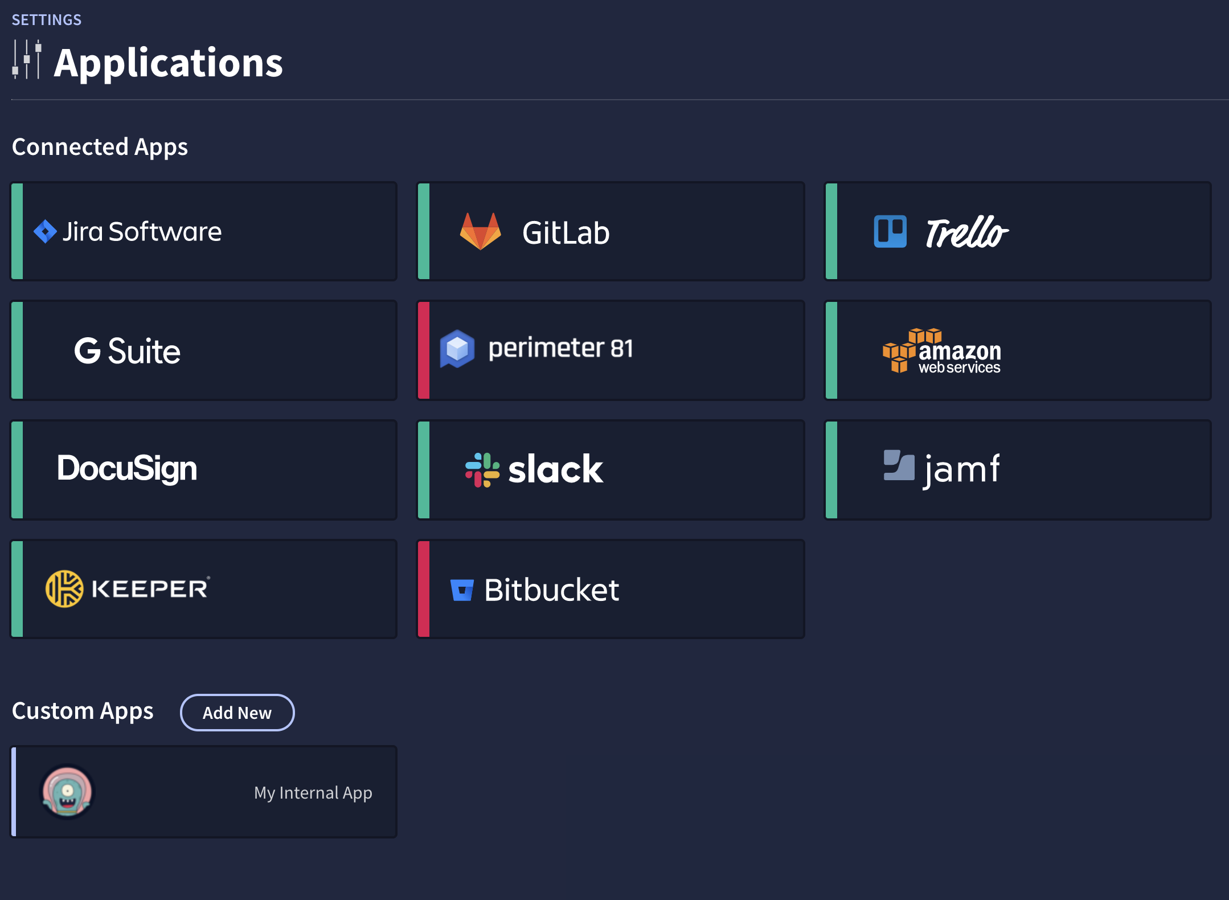Open the Trello application
Image resolution: width=1229 pixels, height=900 pixels.
[x=1018, y=231]
